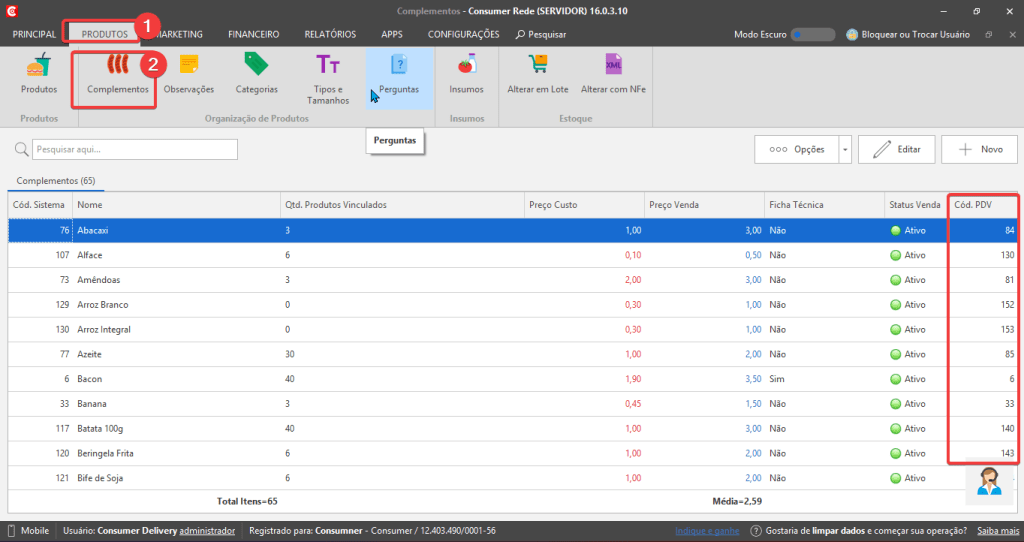Viewport: 1024px width, 542px height.
Task: Click Preço Venda 3,50 cell
Action: tap(753, 379)
